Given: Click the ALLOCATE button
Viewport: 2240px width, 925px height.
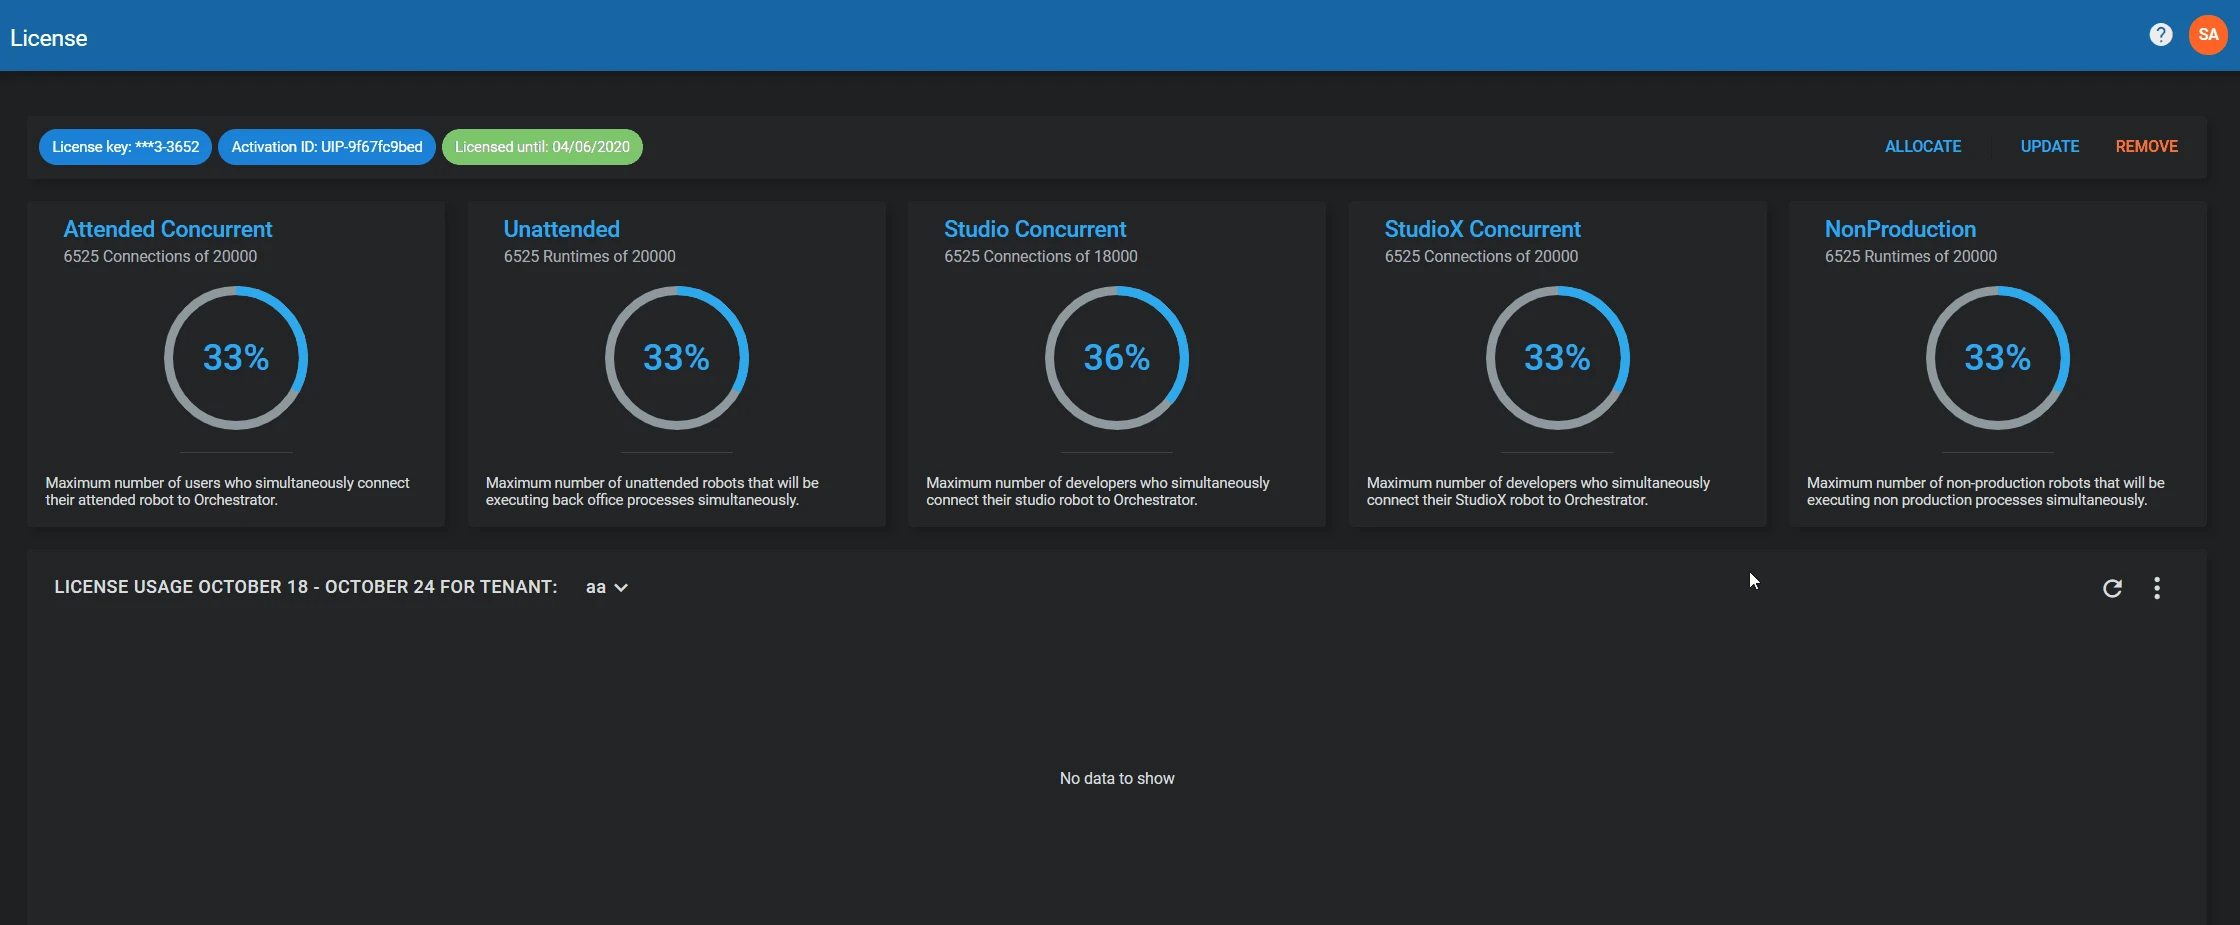Looking at the screenshot, I should pyautogui.click(x=1923, y=146).
